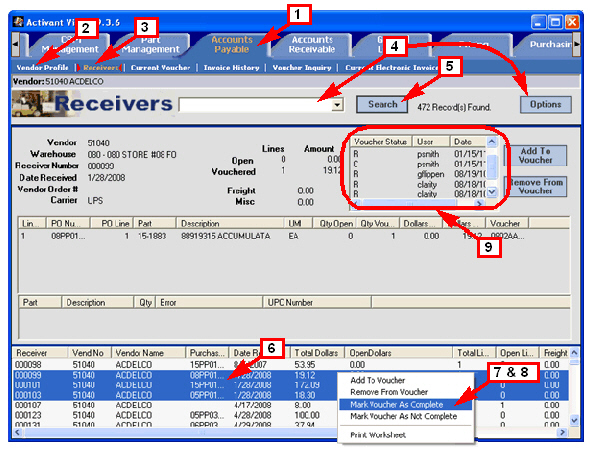The height and width of the screenshot is (454, 590).
Task: Sort by Voucher Status column header
Action: point(381,142)
